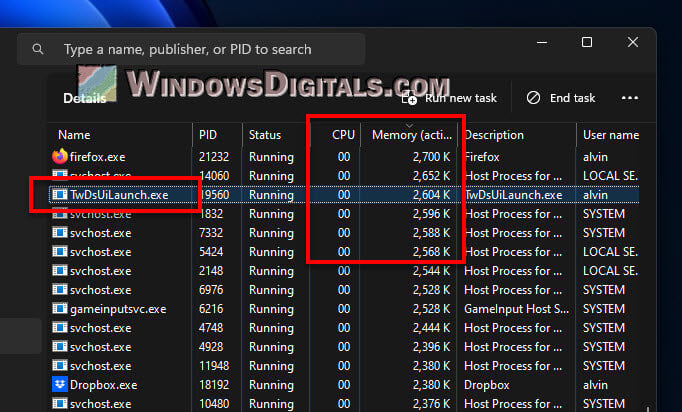Click the gameinputsvc.exe process icon
Screen dimensions: 682x412
click(60, 308)
